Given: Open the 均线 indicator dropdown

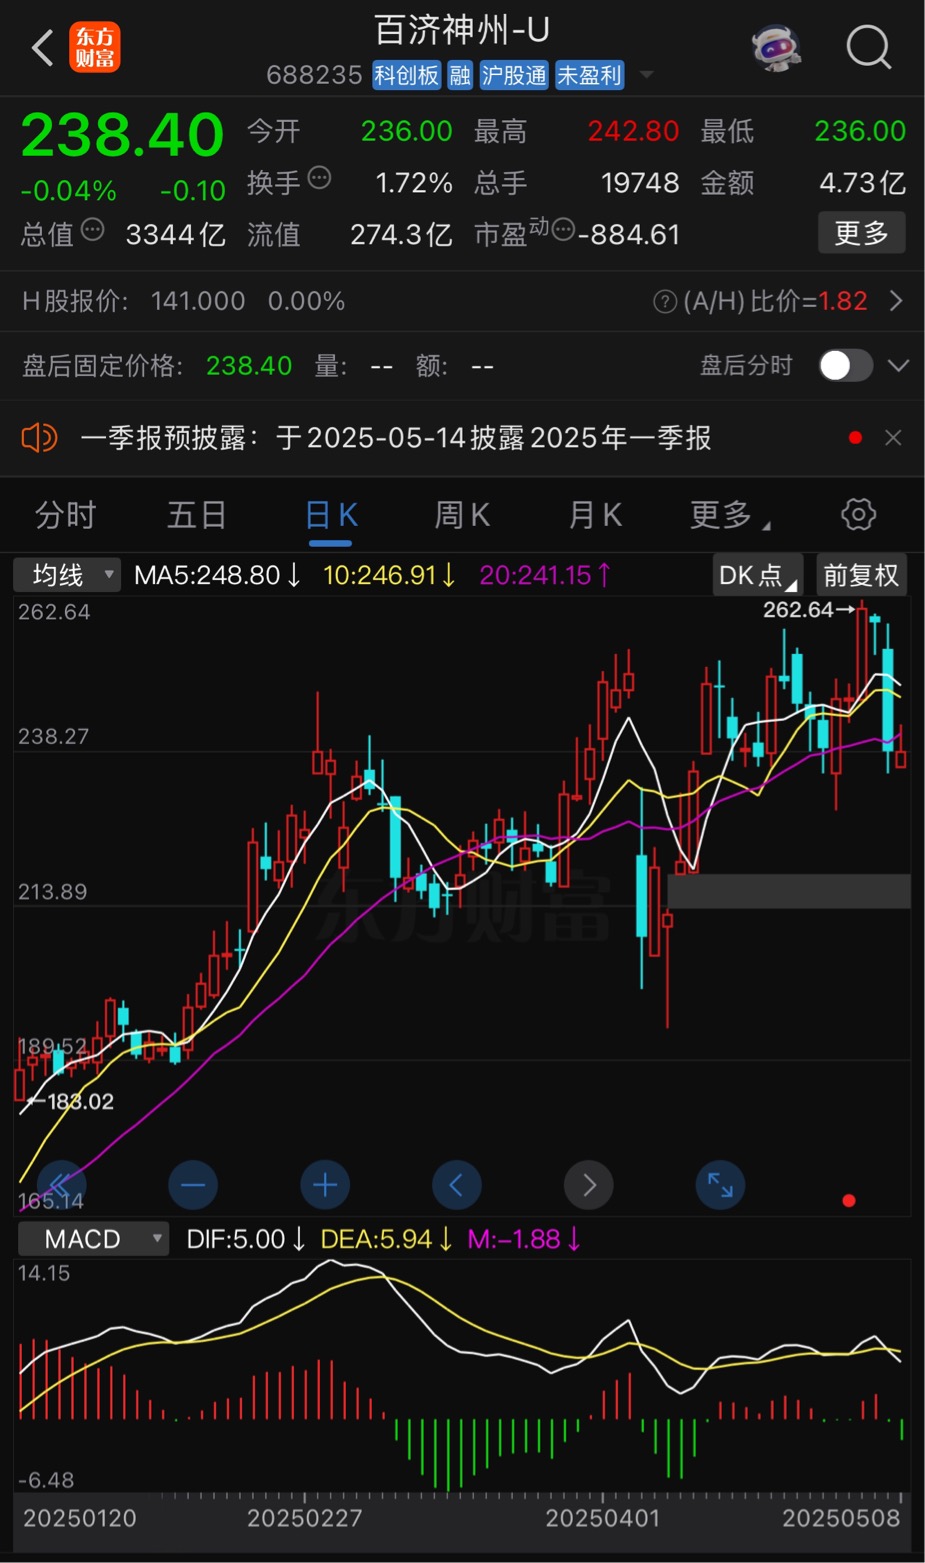Looking at the screenshot, I should coord(67,575).
